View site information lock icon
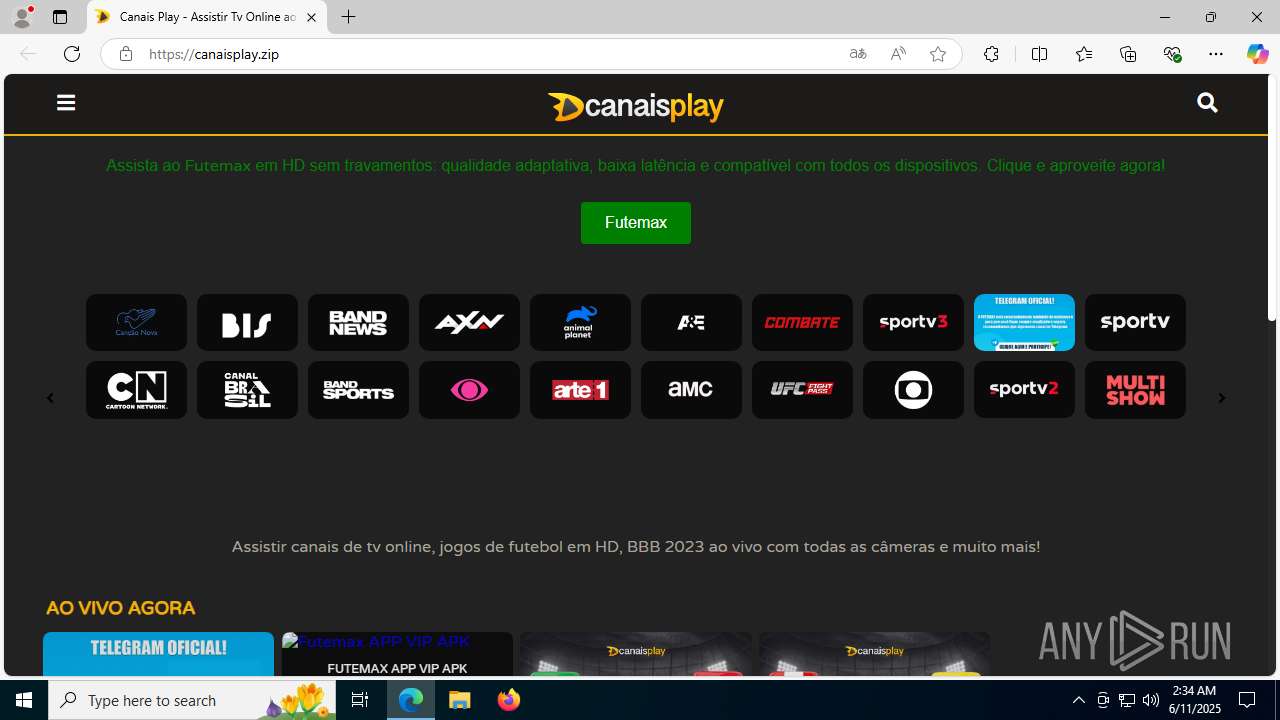1280x720 pixels. click(125, 54)
